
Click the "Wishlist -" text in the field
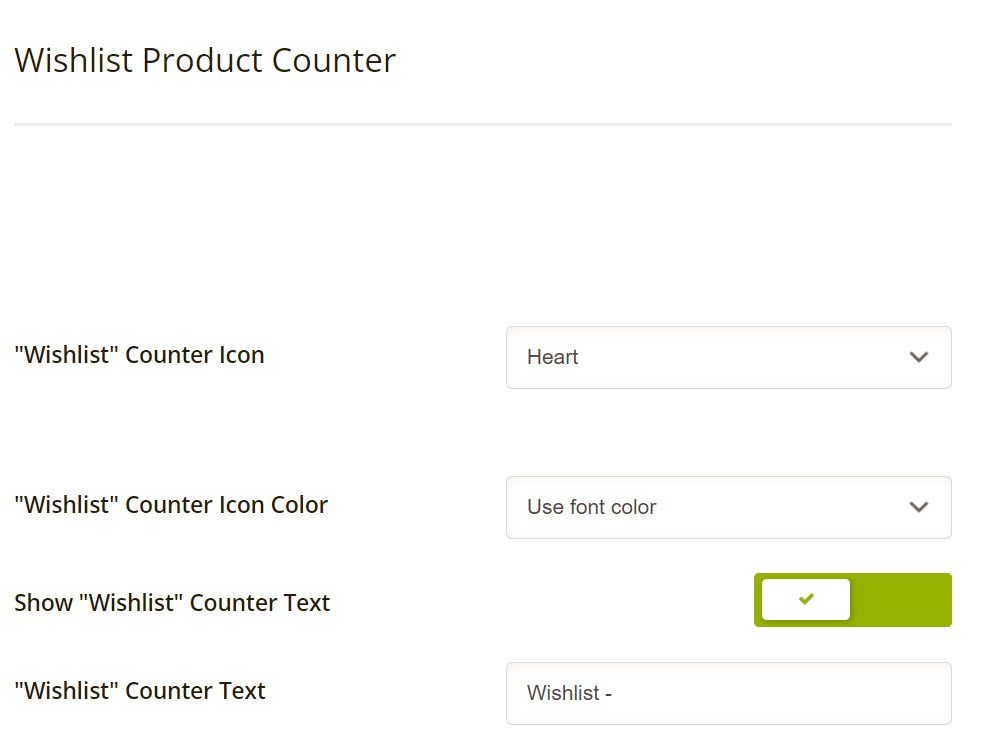[570, 693]
